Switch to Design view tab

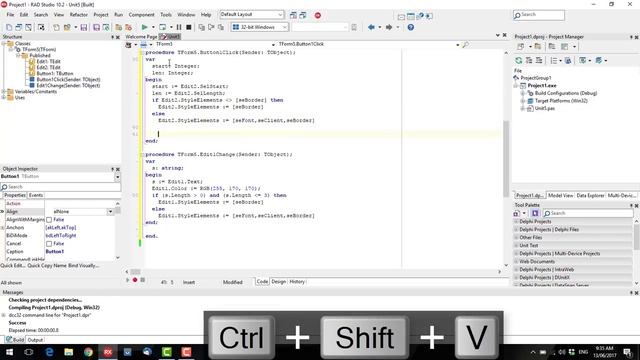279,282
